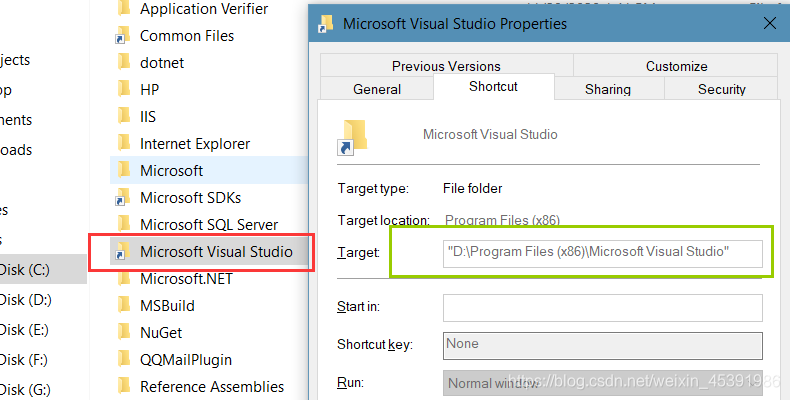Close the Microsoft Visual Studio Properties dialog

[769, 23]
